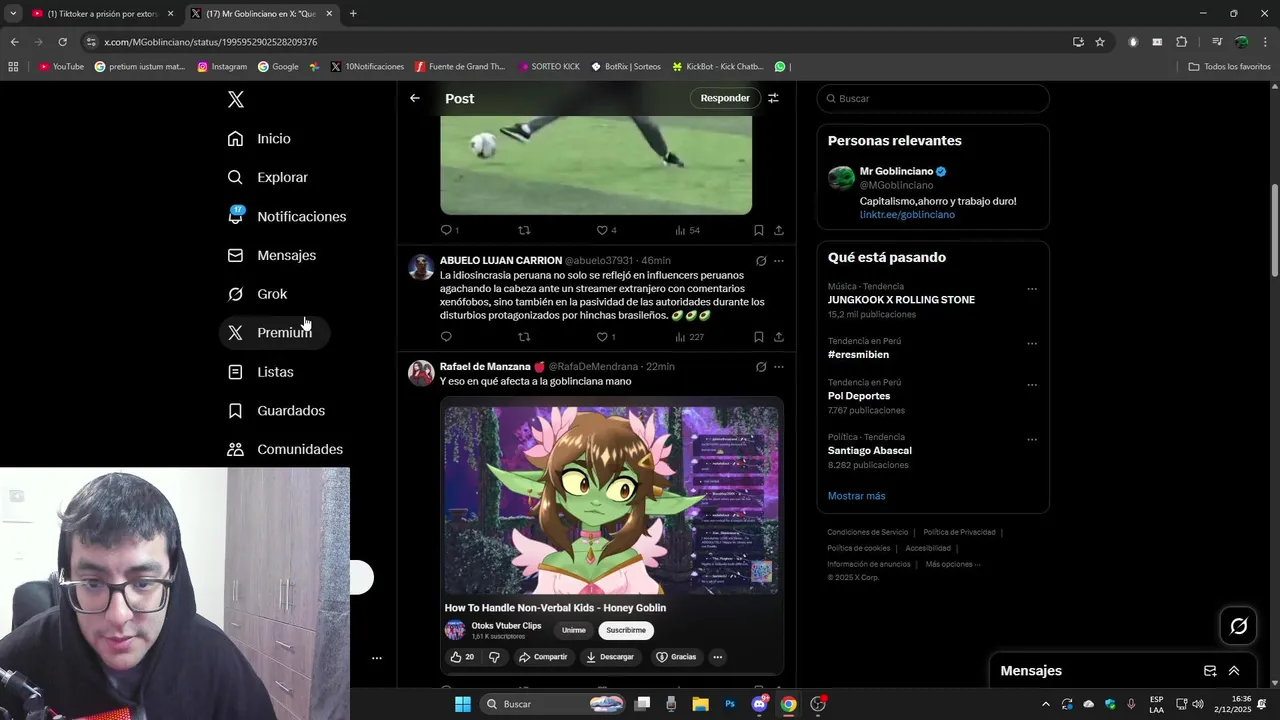Open linktr.ee/goblinciano link
This screenshot has height=720, width=1280.
907,215
